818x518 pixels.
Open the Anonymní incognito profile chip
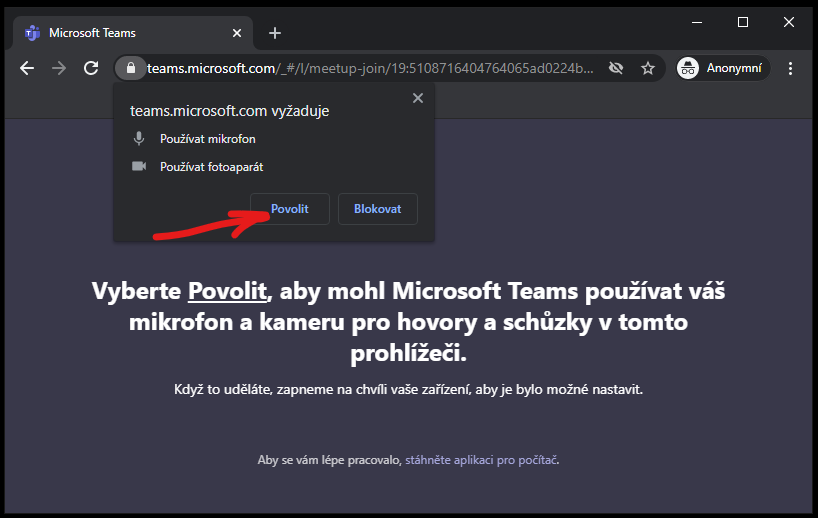(x=723, y=68)
